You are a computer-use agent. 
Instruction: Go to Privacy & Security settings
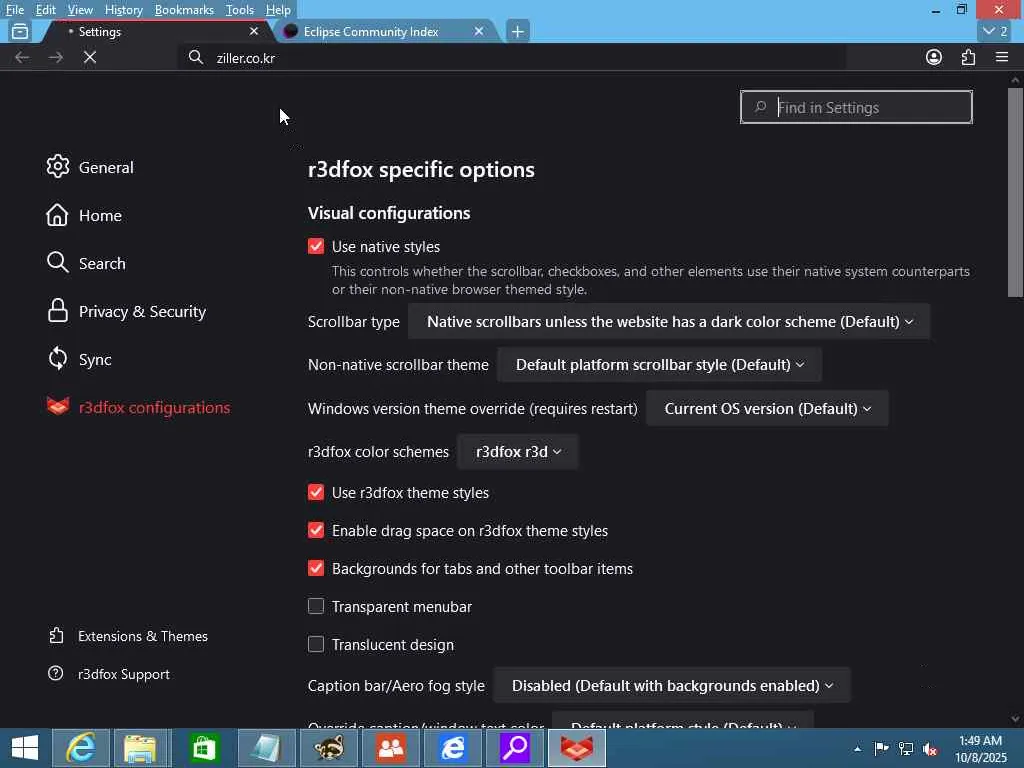[x=142, y=312]
